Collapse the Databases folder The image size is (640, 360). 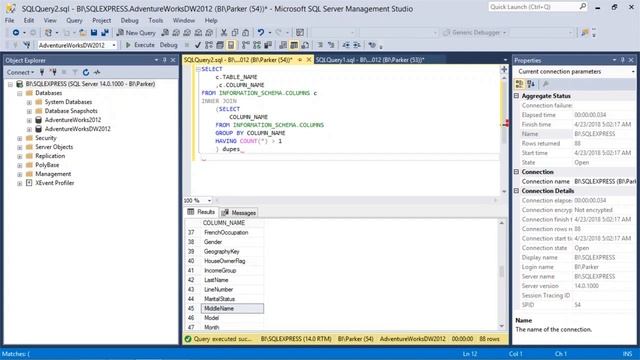(x=20, y=93)
